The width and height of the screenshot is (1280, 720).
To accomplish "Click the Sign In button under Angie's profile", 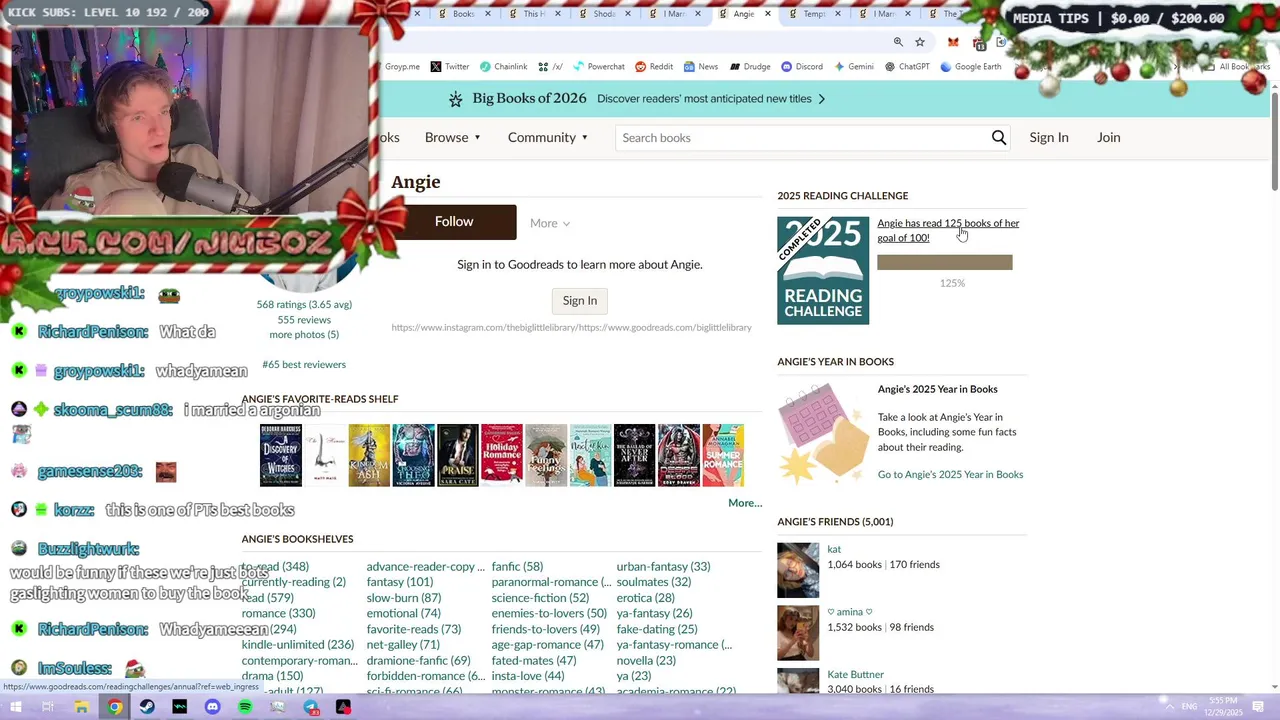I will click(x=580, y=301).
